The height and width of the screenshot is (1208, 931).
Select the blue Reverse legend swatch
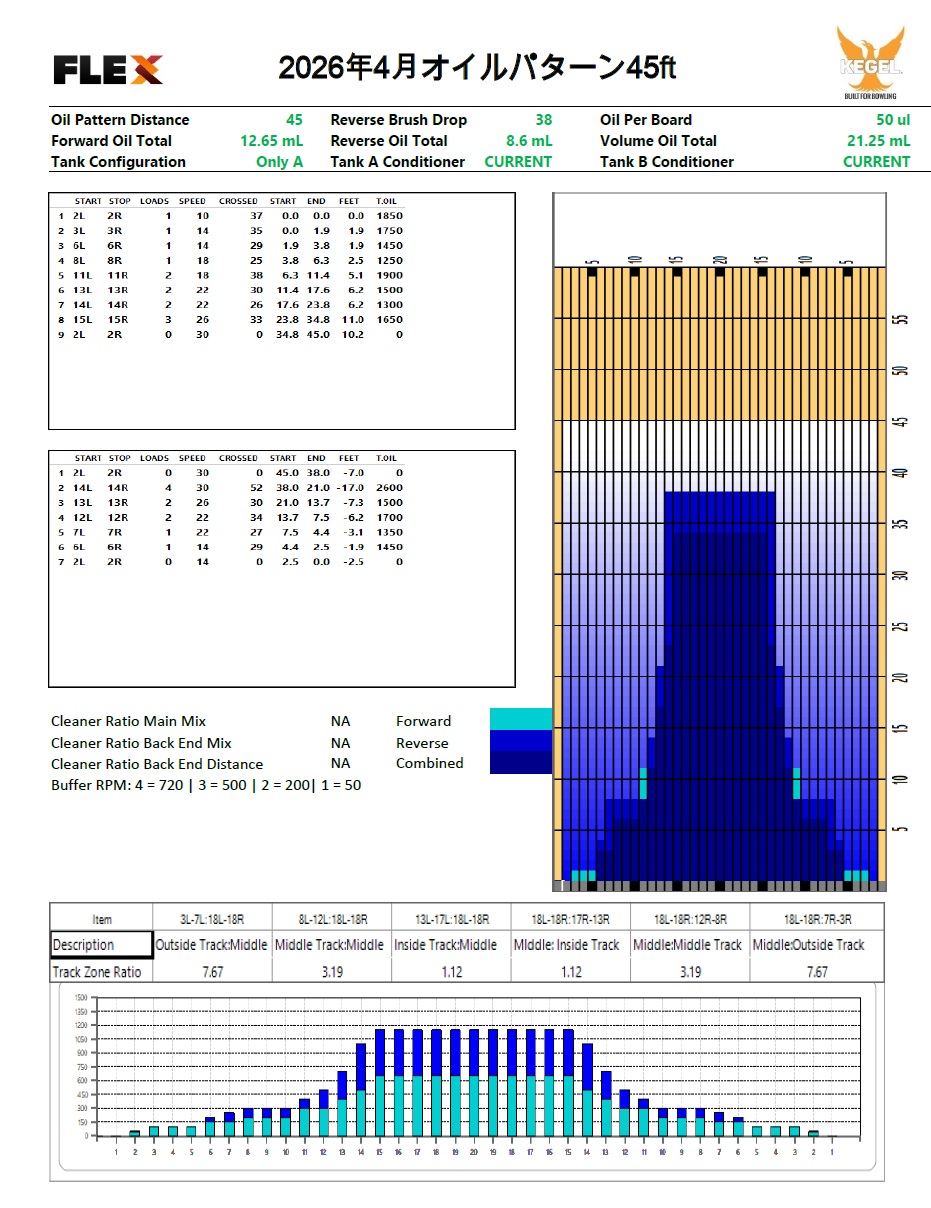pos(520,742)
